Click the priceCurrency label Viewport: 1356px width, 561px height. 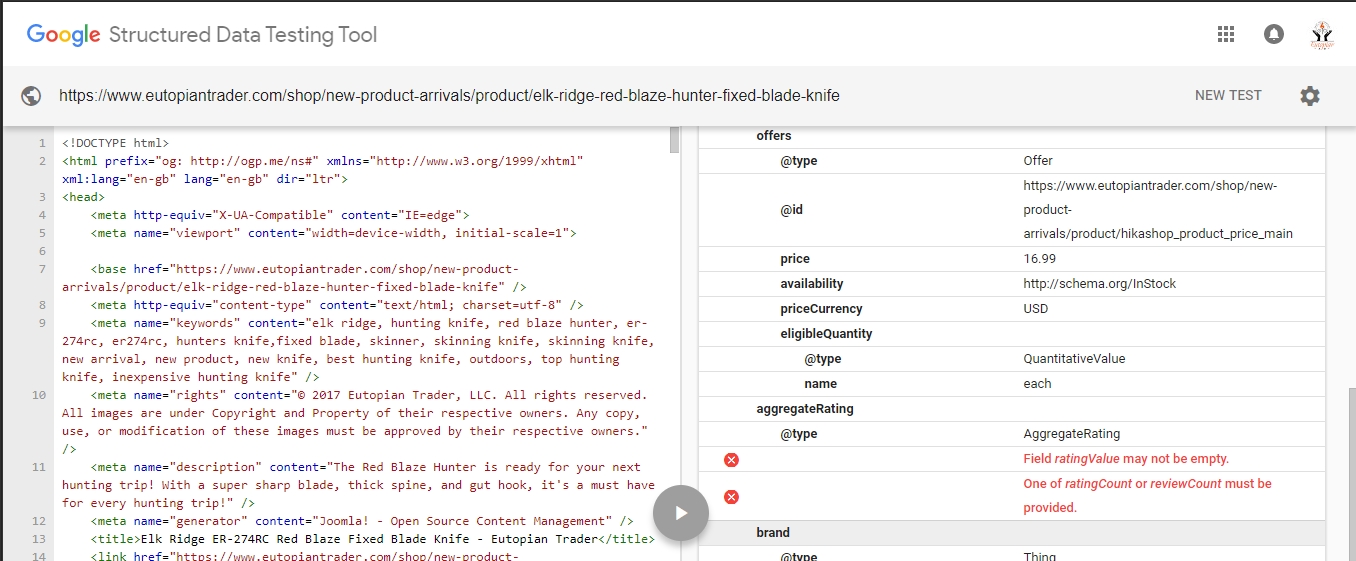[x=821, y=309]
